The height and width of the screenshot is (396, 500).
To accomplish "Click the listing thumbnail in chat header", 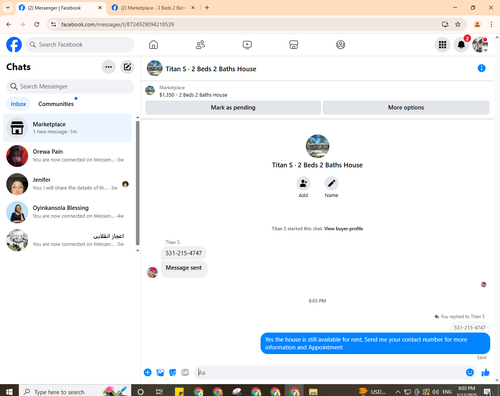I will [x=155, y=68].
